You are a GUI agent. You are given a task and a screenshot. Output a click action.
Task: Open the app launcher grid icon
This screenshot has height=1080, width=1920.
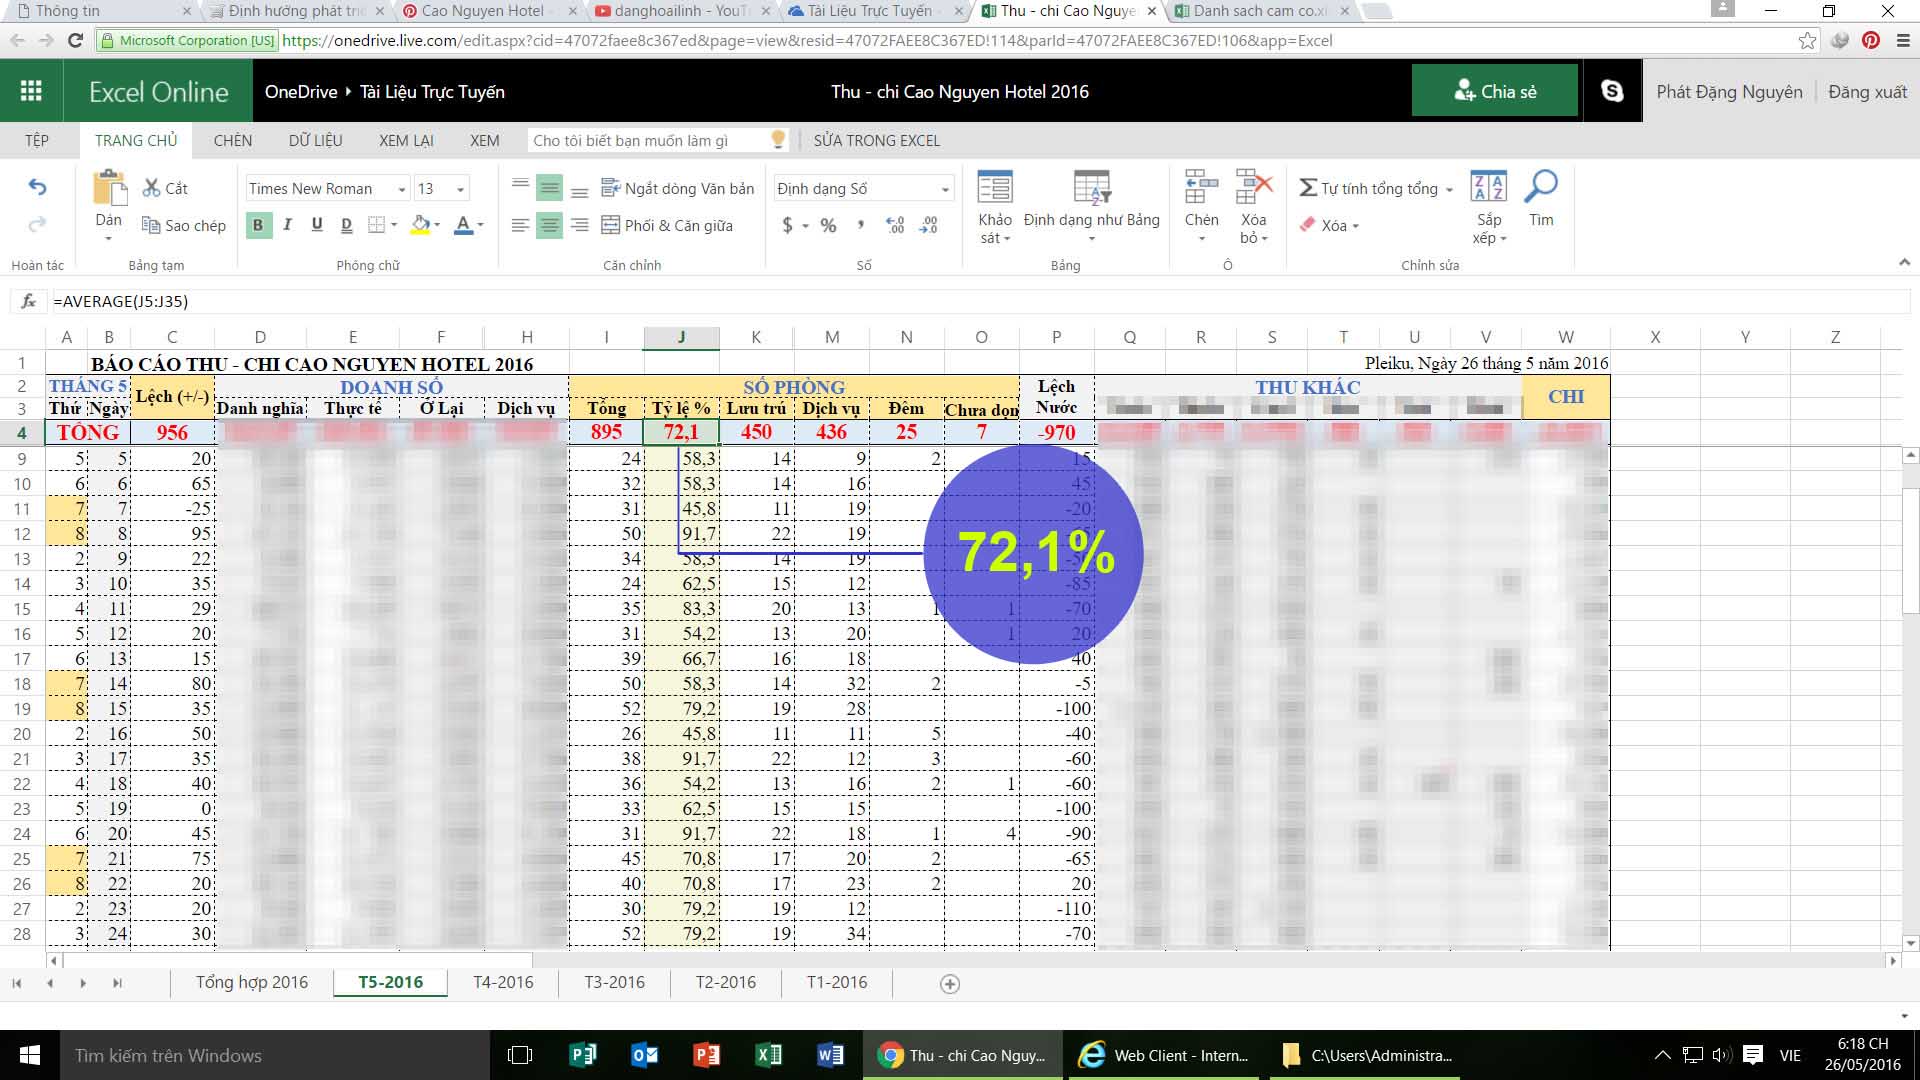(31, 91)
